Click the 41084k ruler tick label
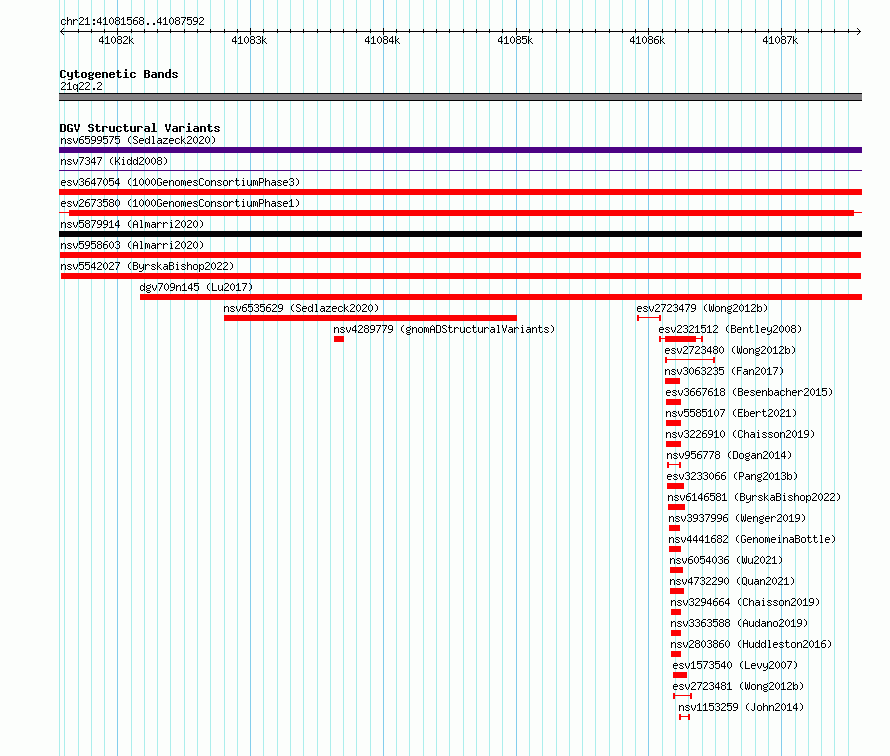Viewport: 890px width, 756px height. 382,40
